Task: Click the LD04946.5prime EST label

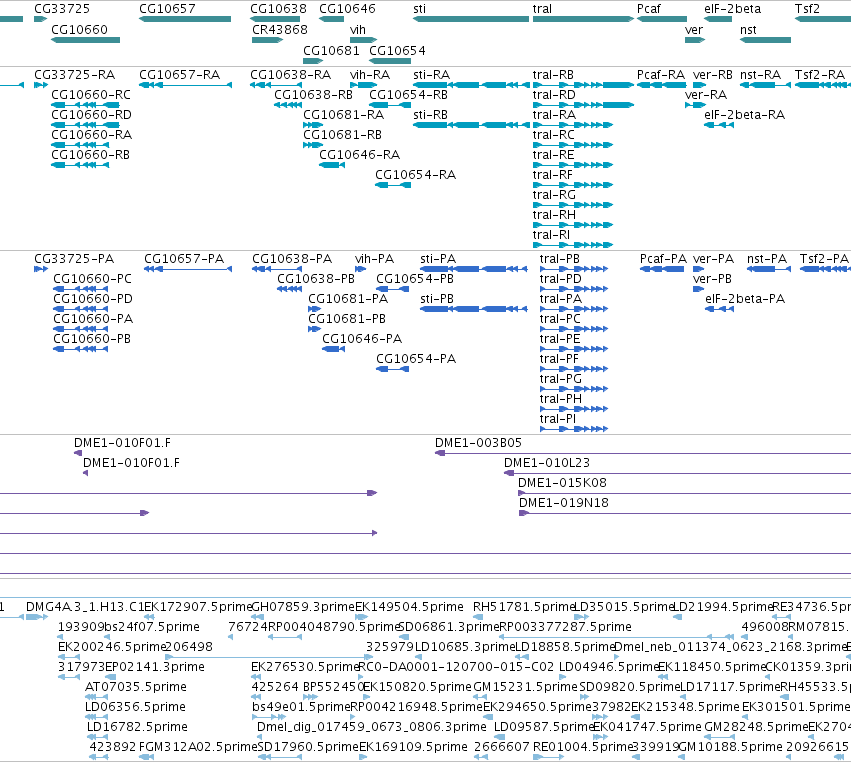Action: (609, 666)
